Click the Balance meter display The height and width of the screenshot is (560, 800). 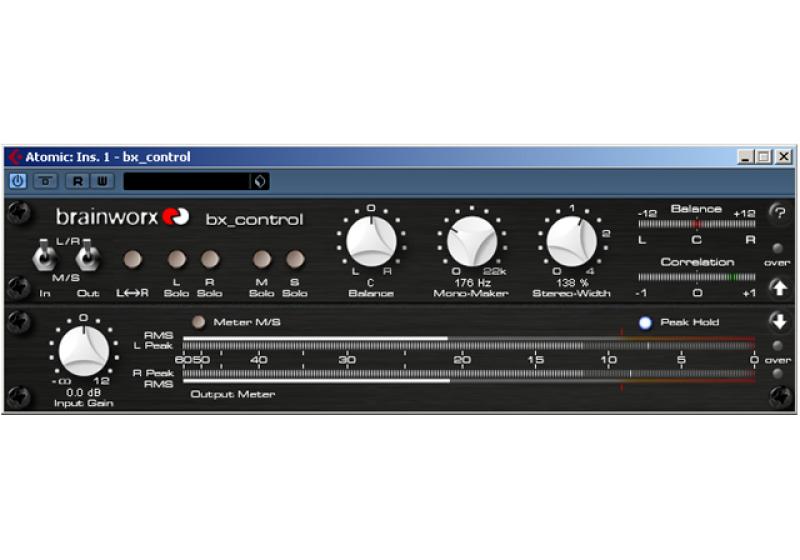click(696, 224)
